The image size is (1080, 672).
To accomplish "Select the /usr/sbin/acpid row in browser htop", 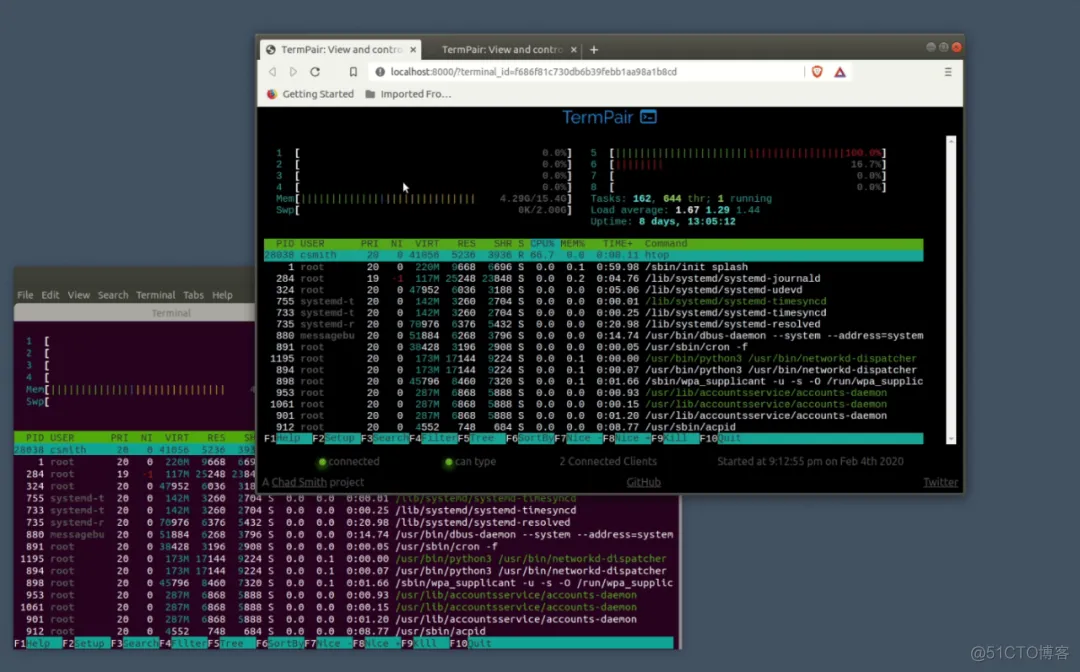I will tap(594, 427).
